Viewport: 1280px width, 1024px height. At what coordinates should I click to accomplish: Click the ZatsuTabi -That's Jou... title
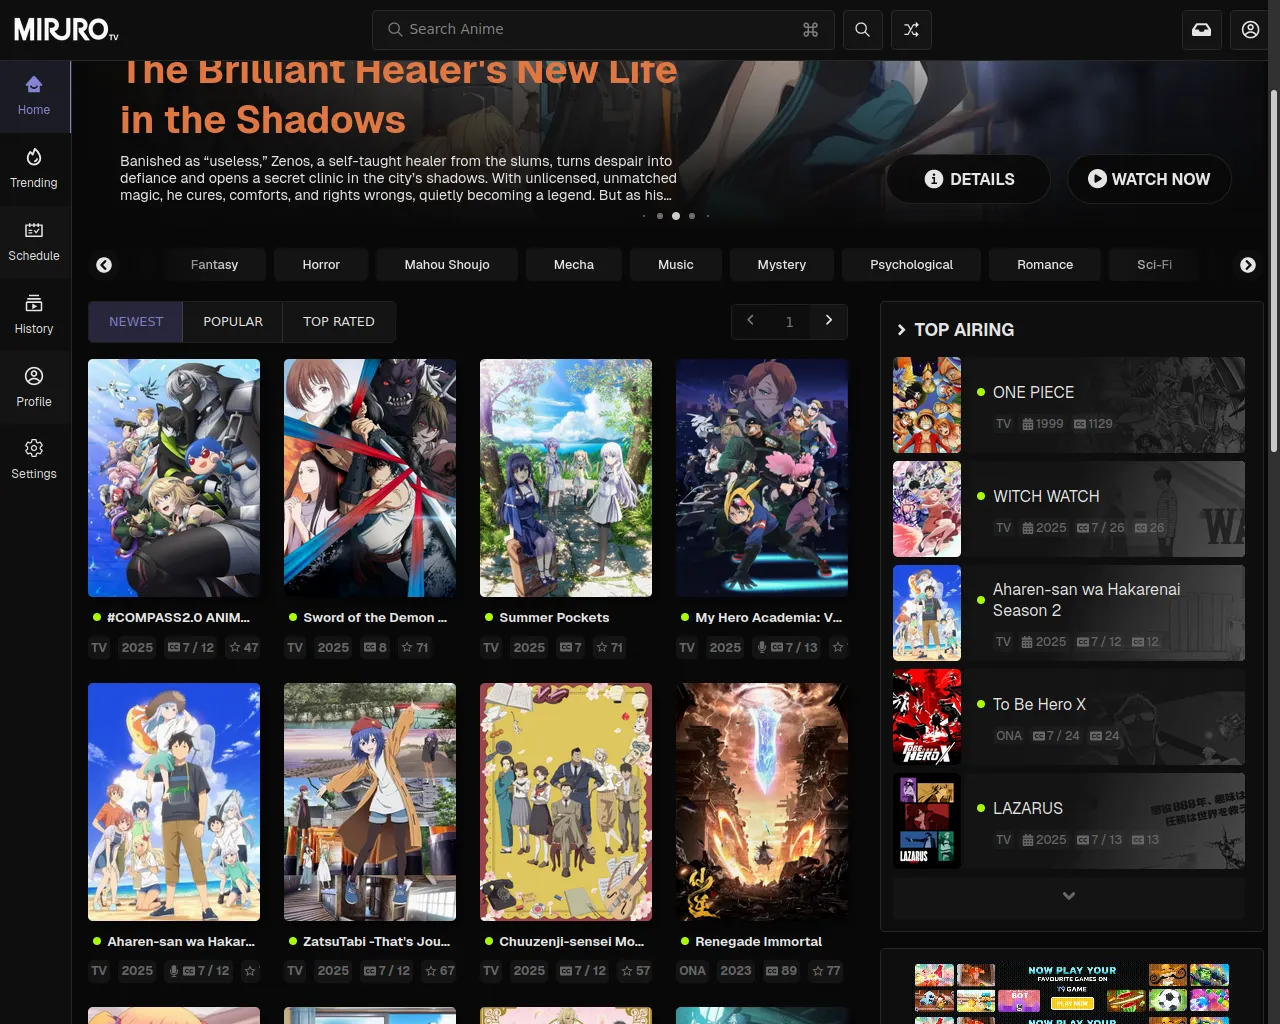(377, 942)
